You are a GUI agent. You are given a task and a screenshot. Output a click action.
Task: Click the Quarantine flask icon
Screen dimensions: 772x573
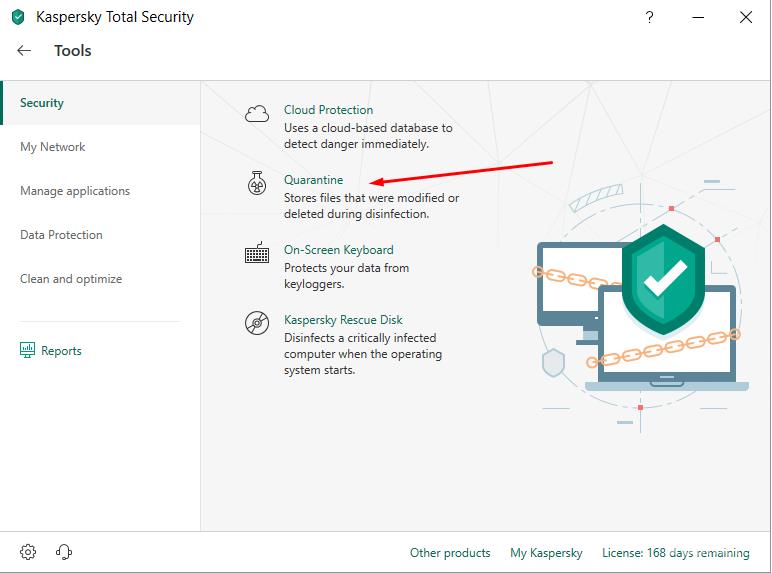(257, 183)
